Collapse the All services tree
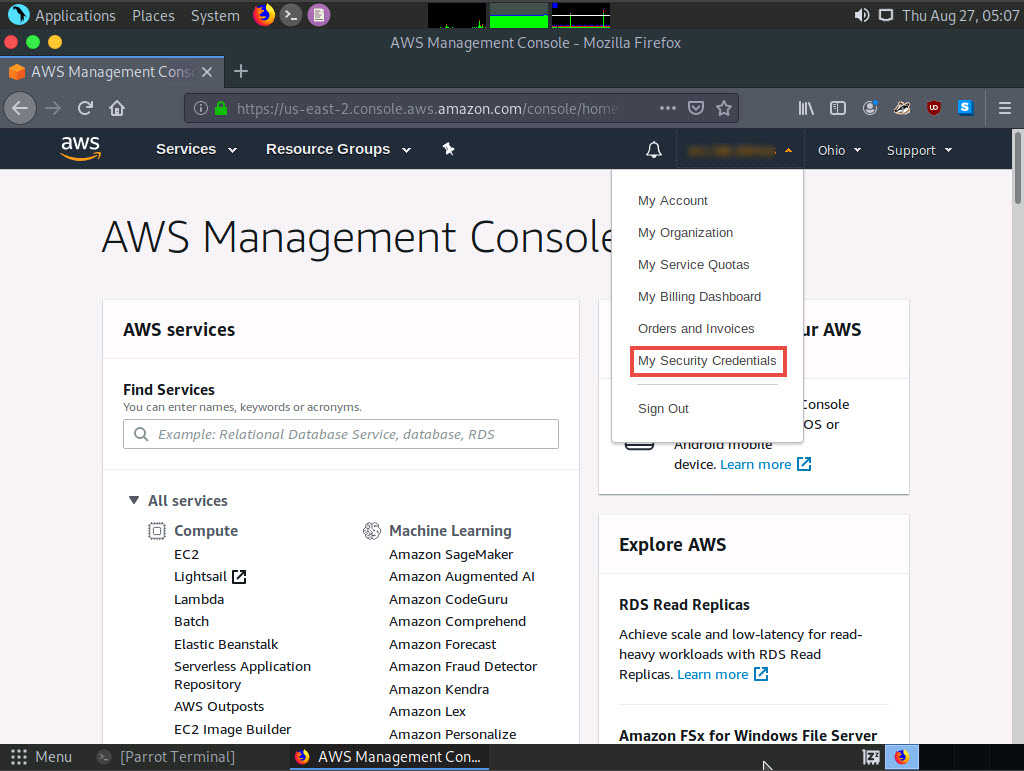This screenshot has width=1024, height=771. [134, 500]
